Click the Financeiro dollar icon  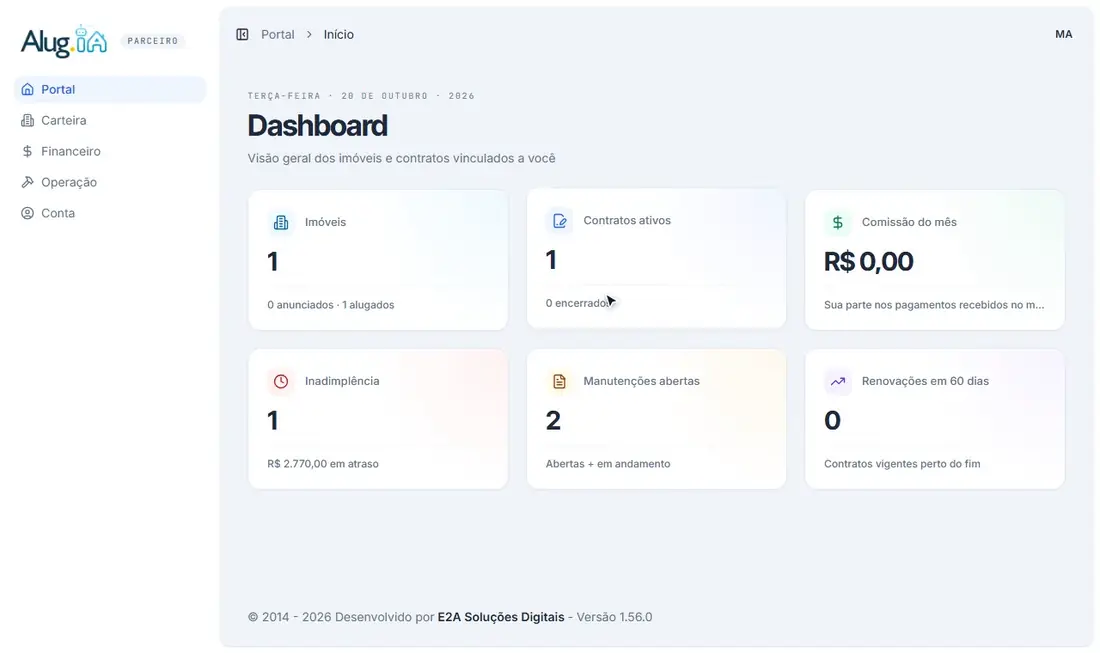tap(27, 151)
